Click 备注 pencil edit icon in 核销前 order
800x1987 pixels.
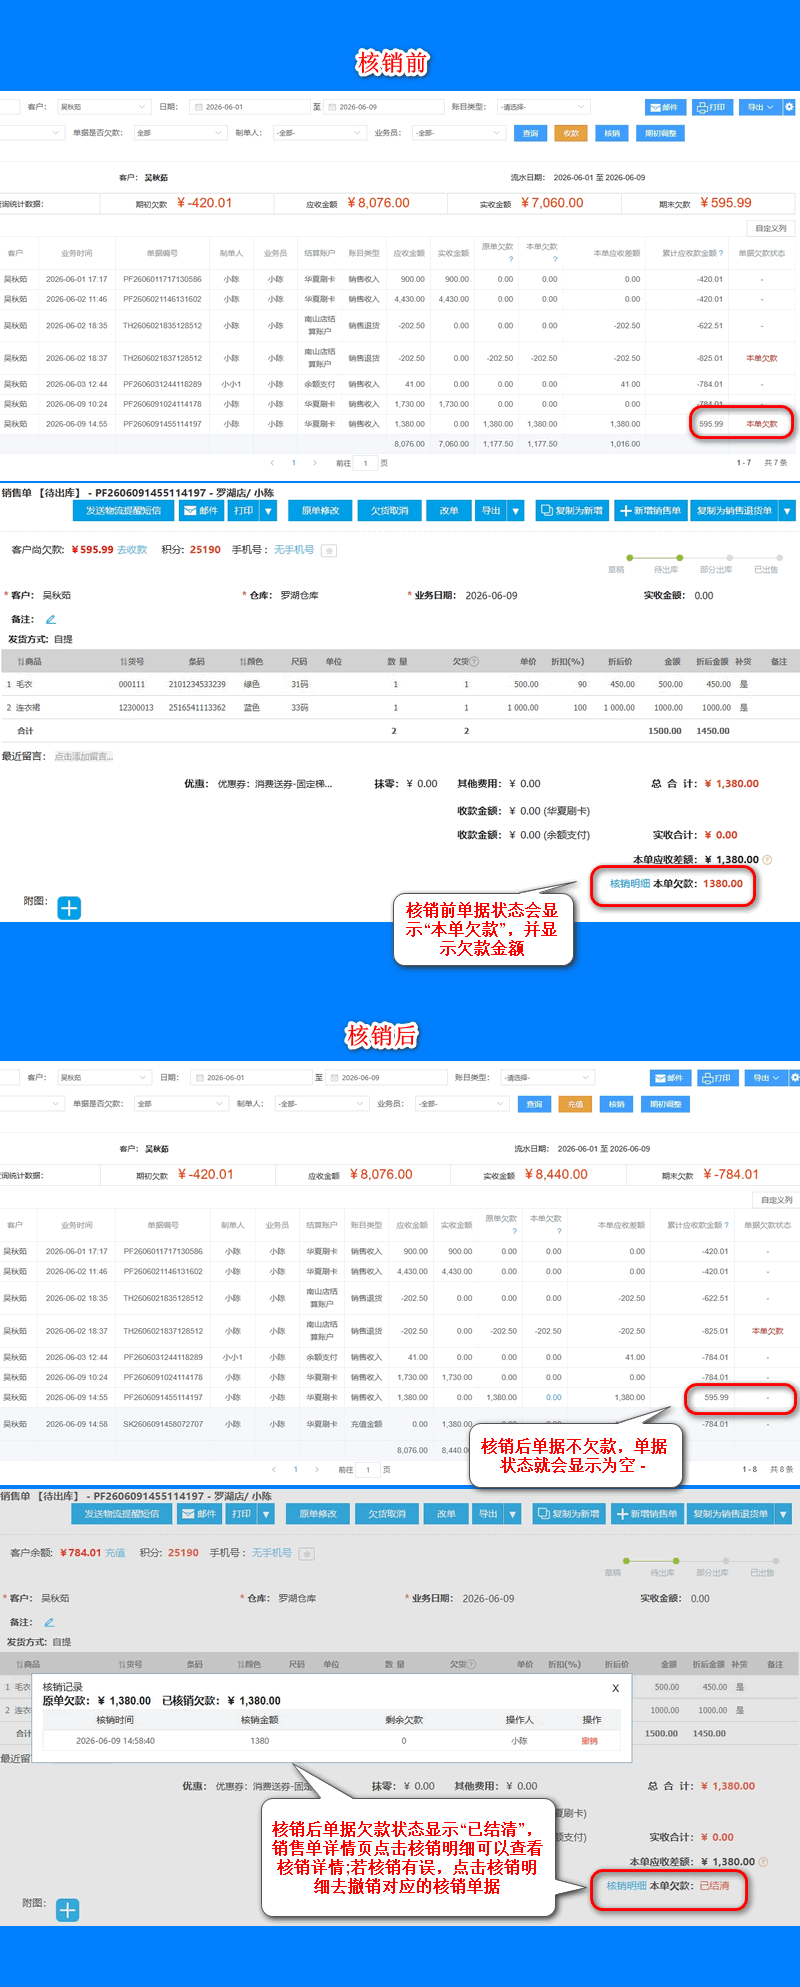tap(51, 619)
